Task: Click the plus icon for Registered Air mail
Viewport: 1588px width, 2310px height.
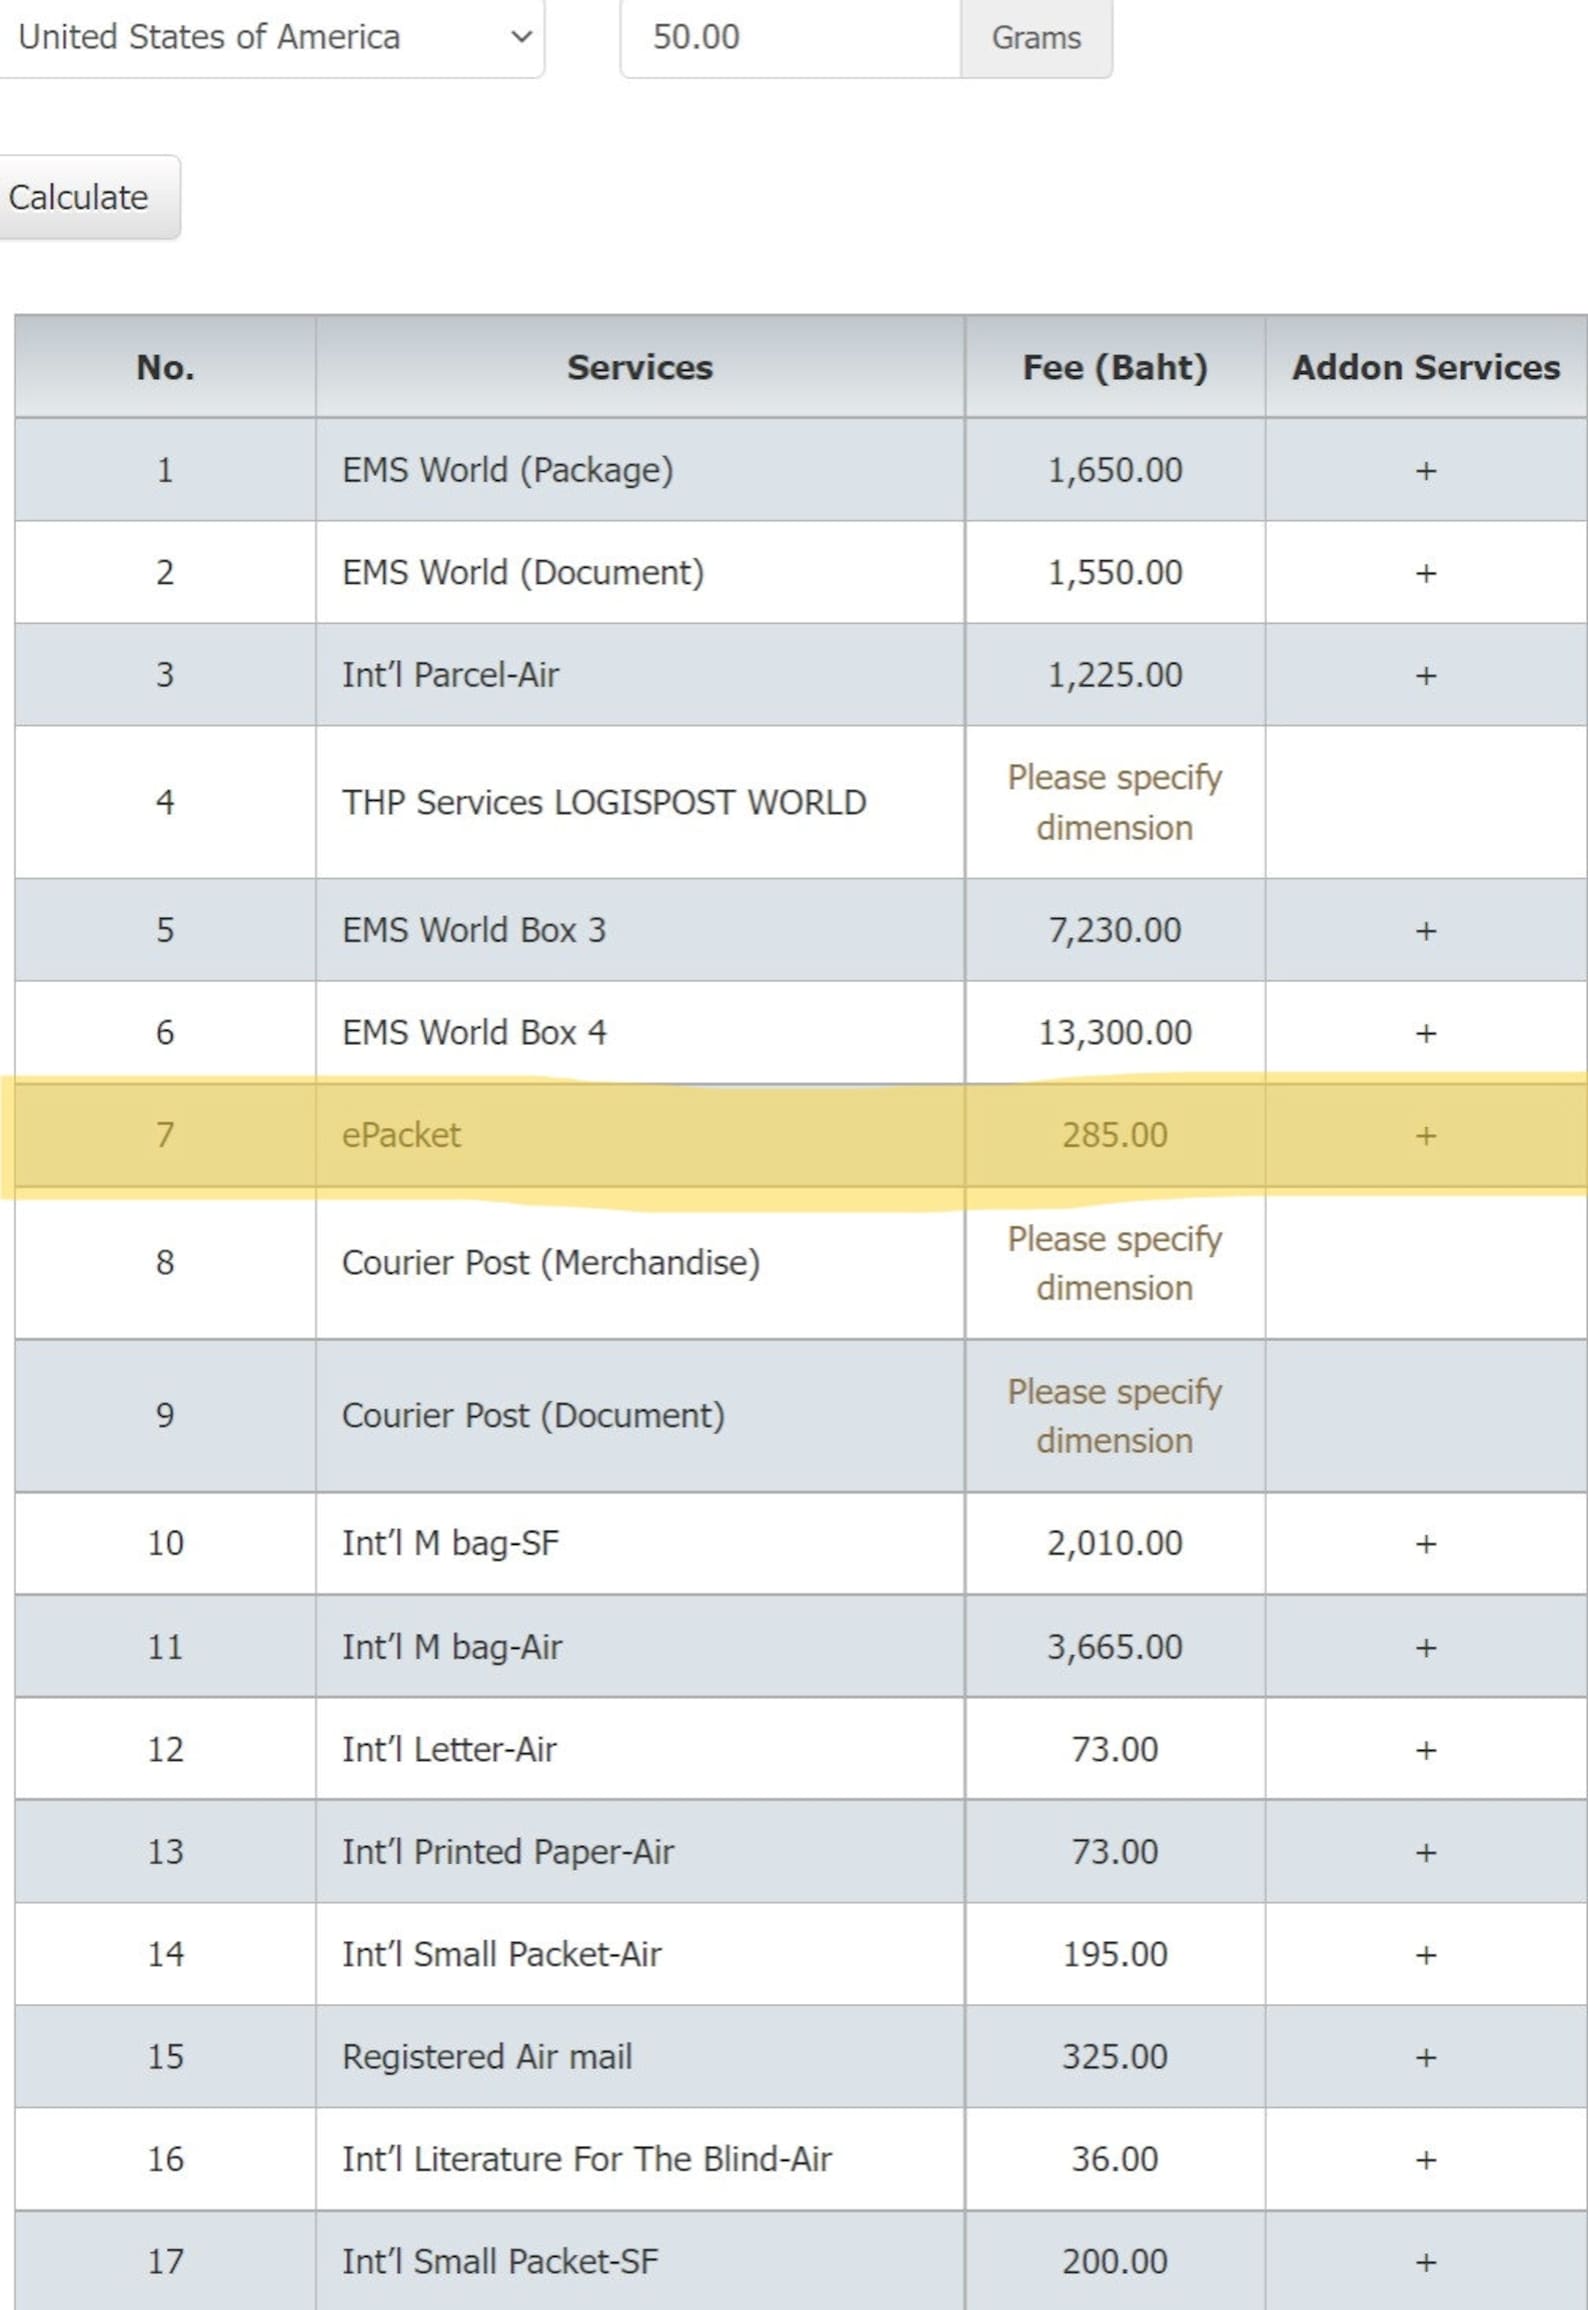Action: (1426, 2057)
